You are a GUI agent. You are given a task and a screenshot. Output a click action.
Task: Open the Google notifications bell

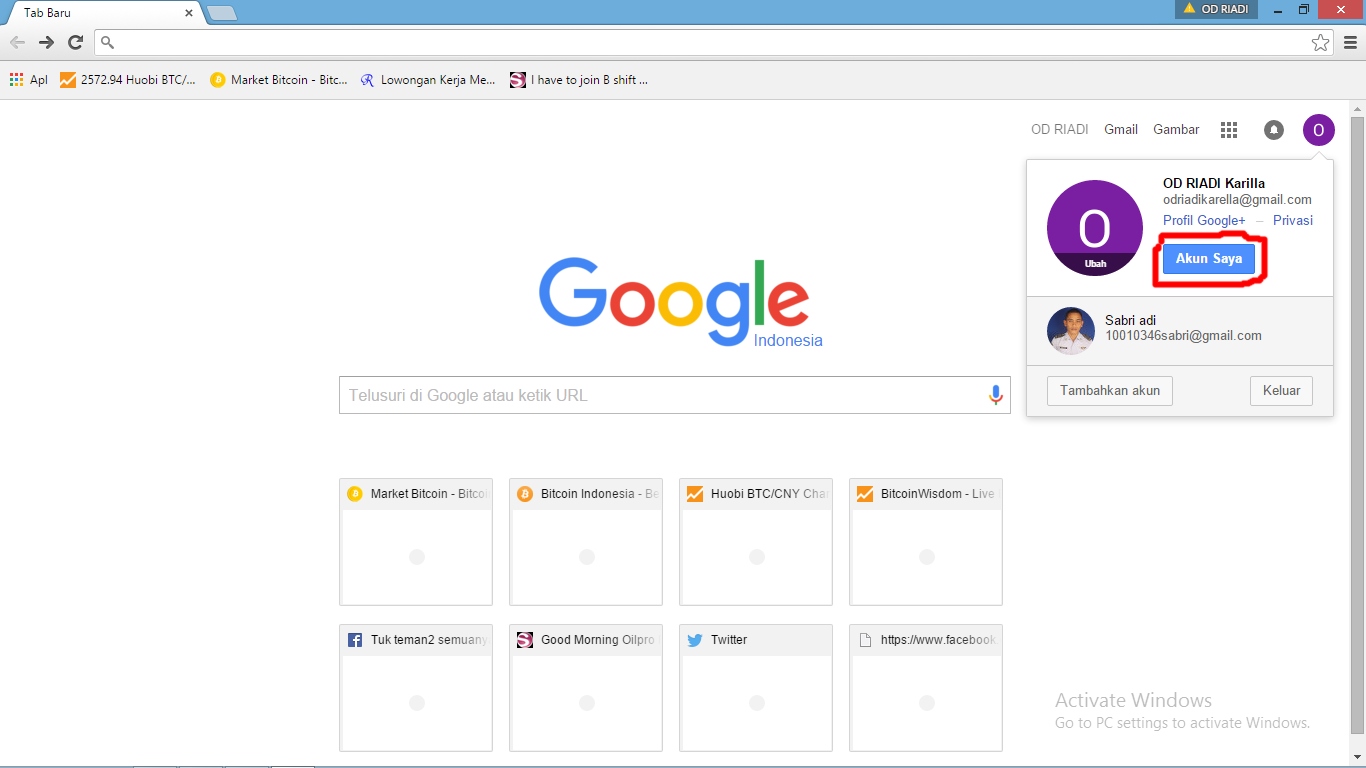click(1274, 130)
